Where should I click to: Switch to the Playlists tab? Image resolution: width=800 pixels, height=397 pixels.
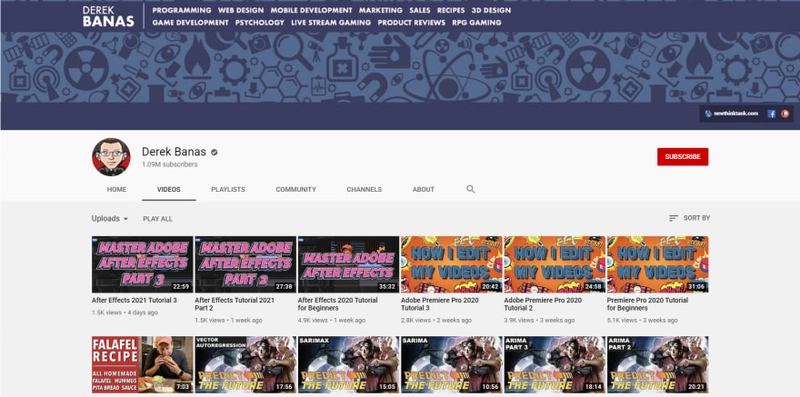(228, 189)
